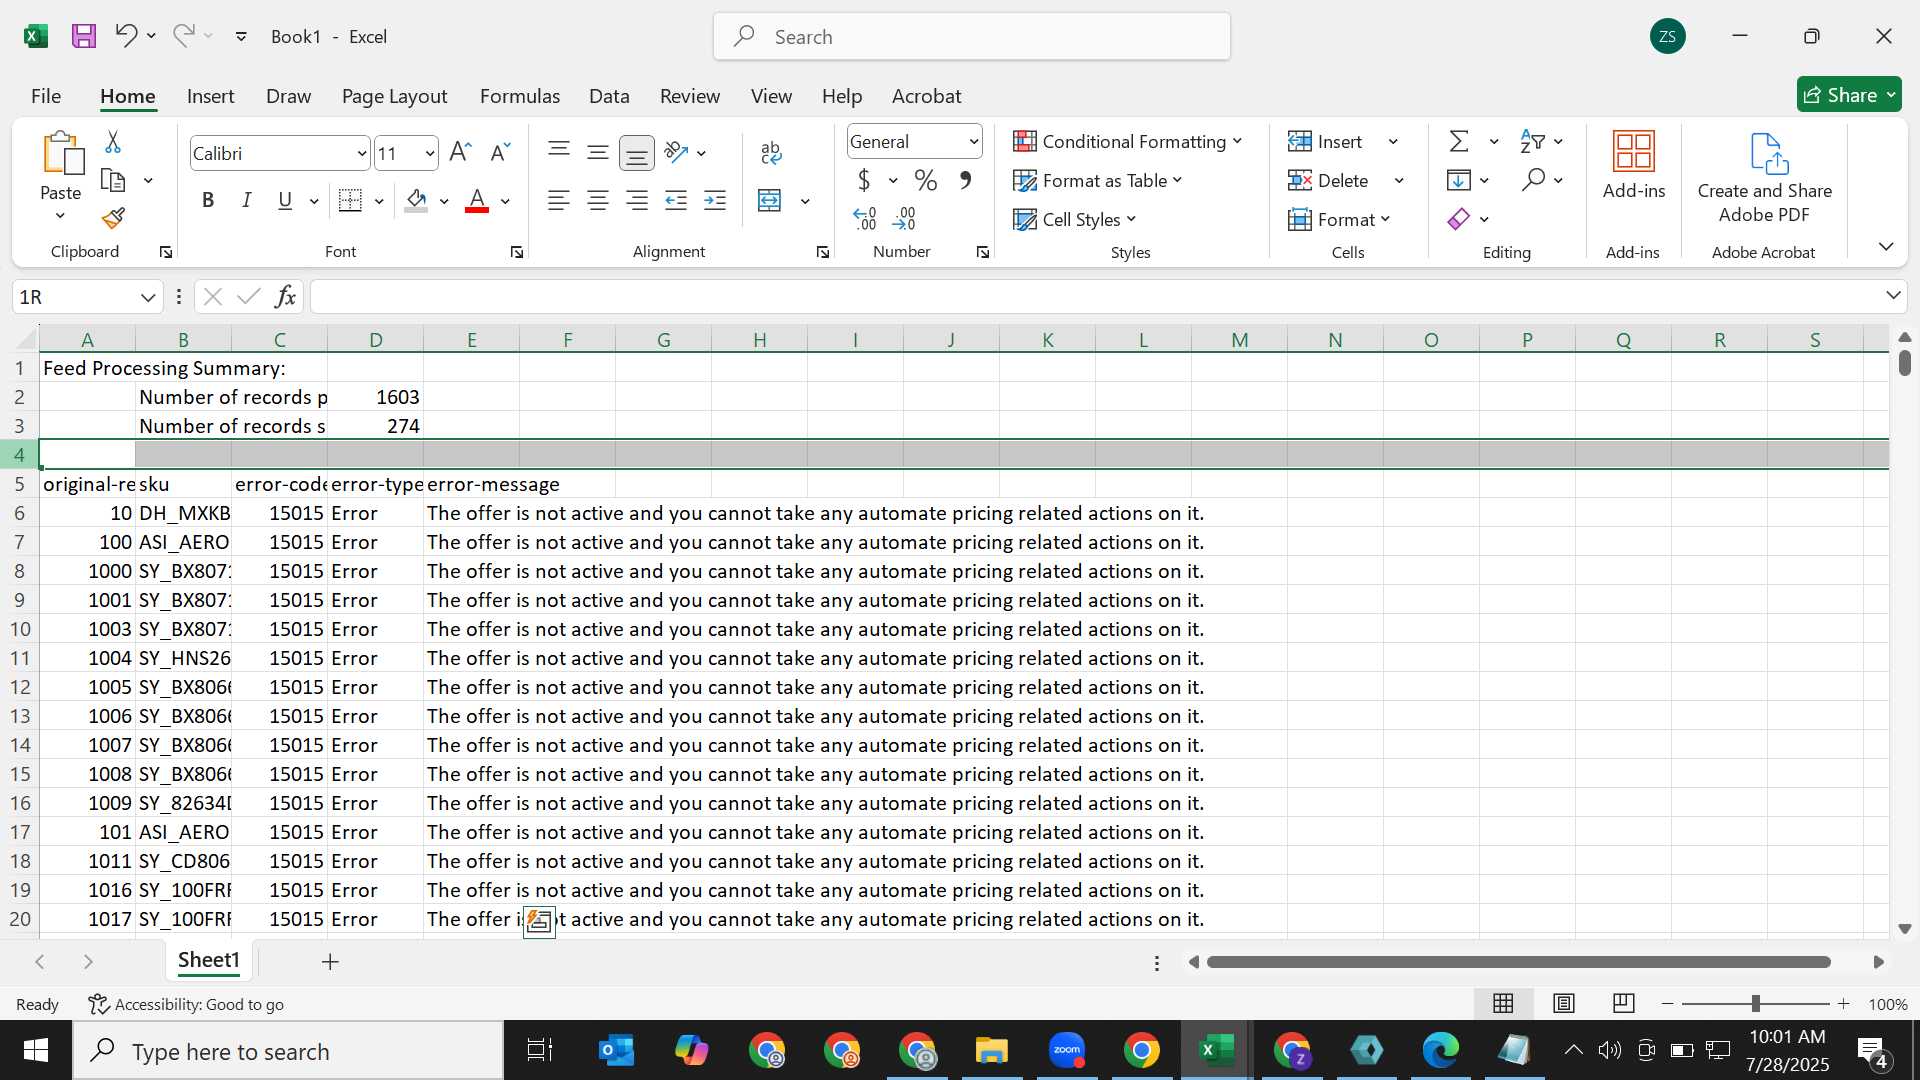1920x1080 pixels.
Task: Switch to the Formulas tab
Action: click(519, 96)
